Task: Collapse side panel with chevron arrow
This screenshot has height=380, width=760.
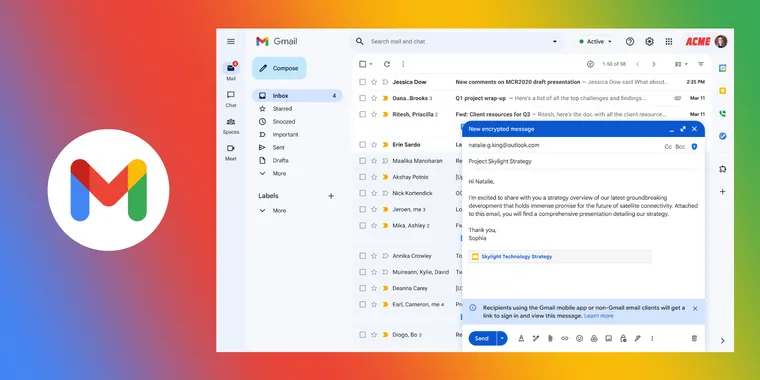Action: 722,341
